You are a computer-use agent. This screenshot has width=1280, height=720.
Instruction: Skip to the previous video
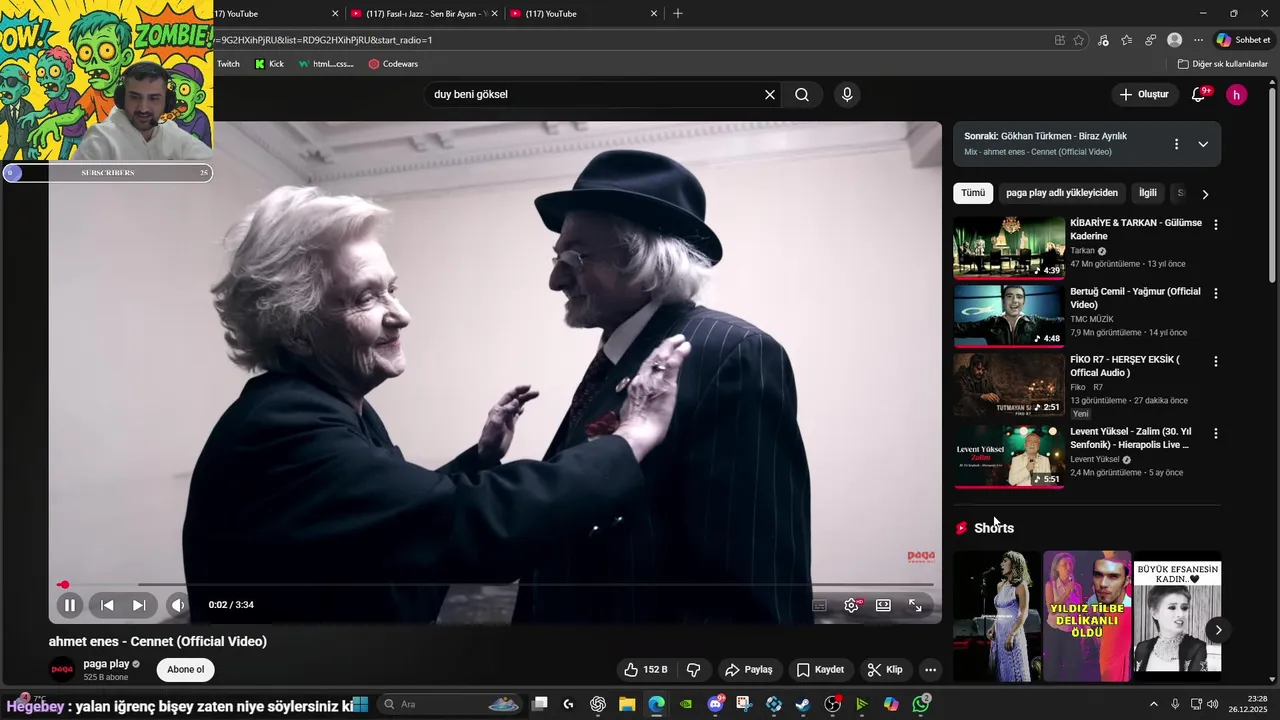click(x=107, y=605)
